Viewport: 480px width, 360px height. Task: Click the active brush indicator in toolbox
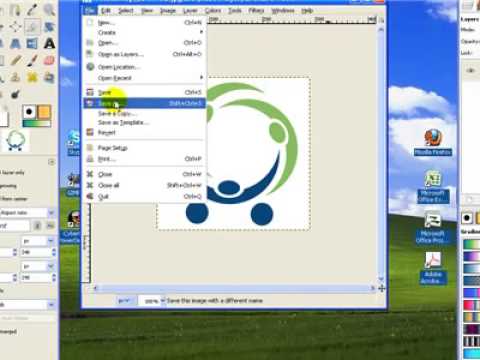click(x=29, y=112)
